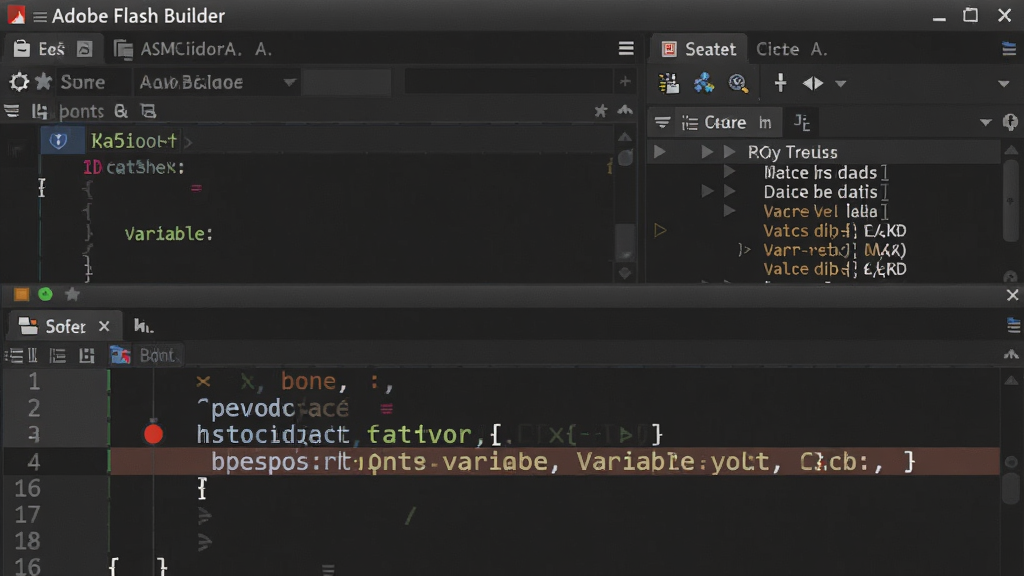Select the Ctare tab
Viewport: 1024px width, 576px height.
tap(727, 122)
